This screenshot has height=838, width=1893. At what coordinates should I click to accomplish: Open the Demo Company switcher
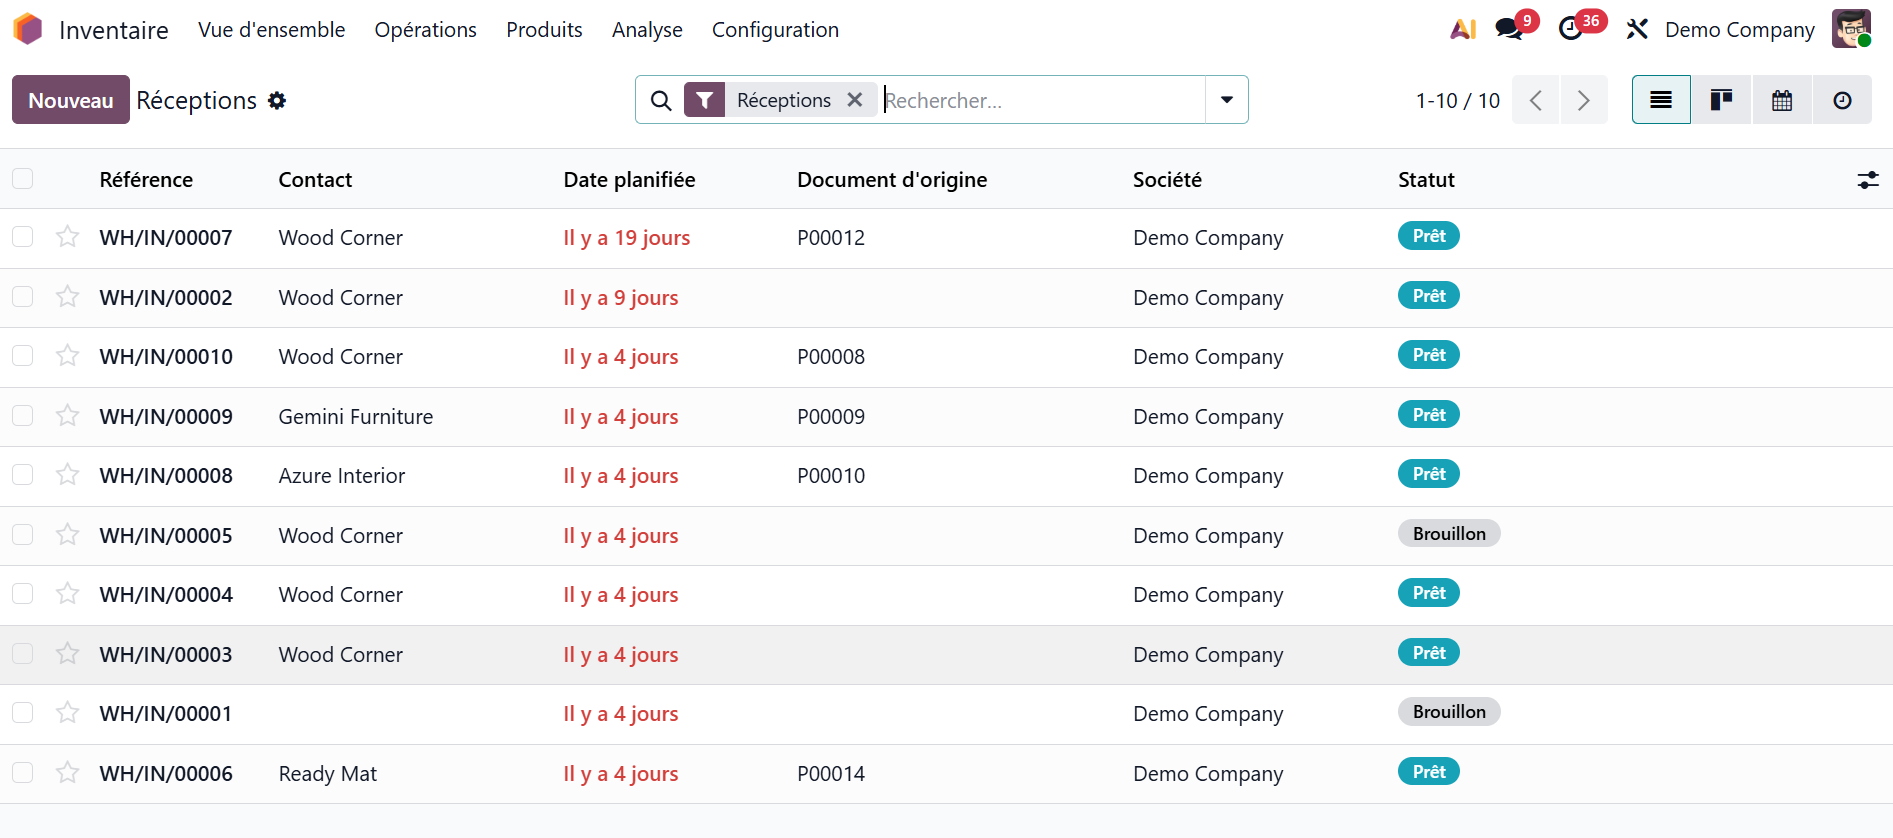(x=1739, y=30)
